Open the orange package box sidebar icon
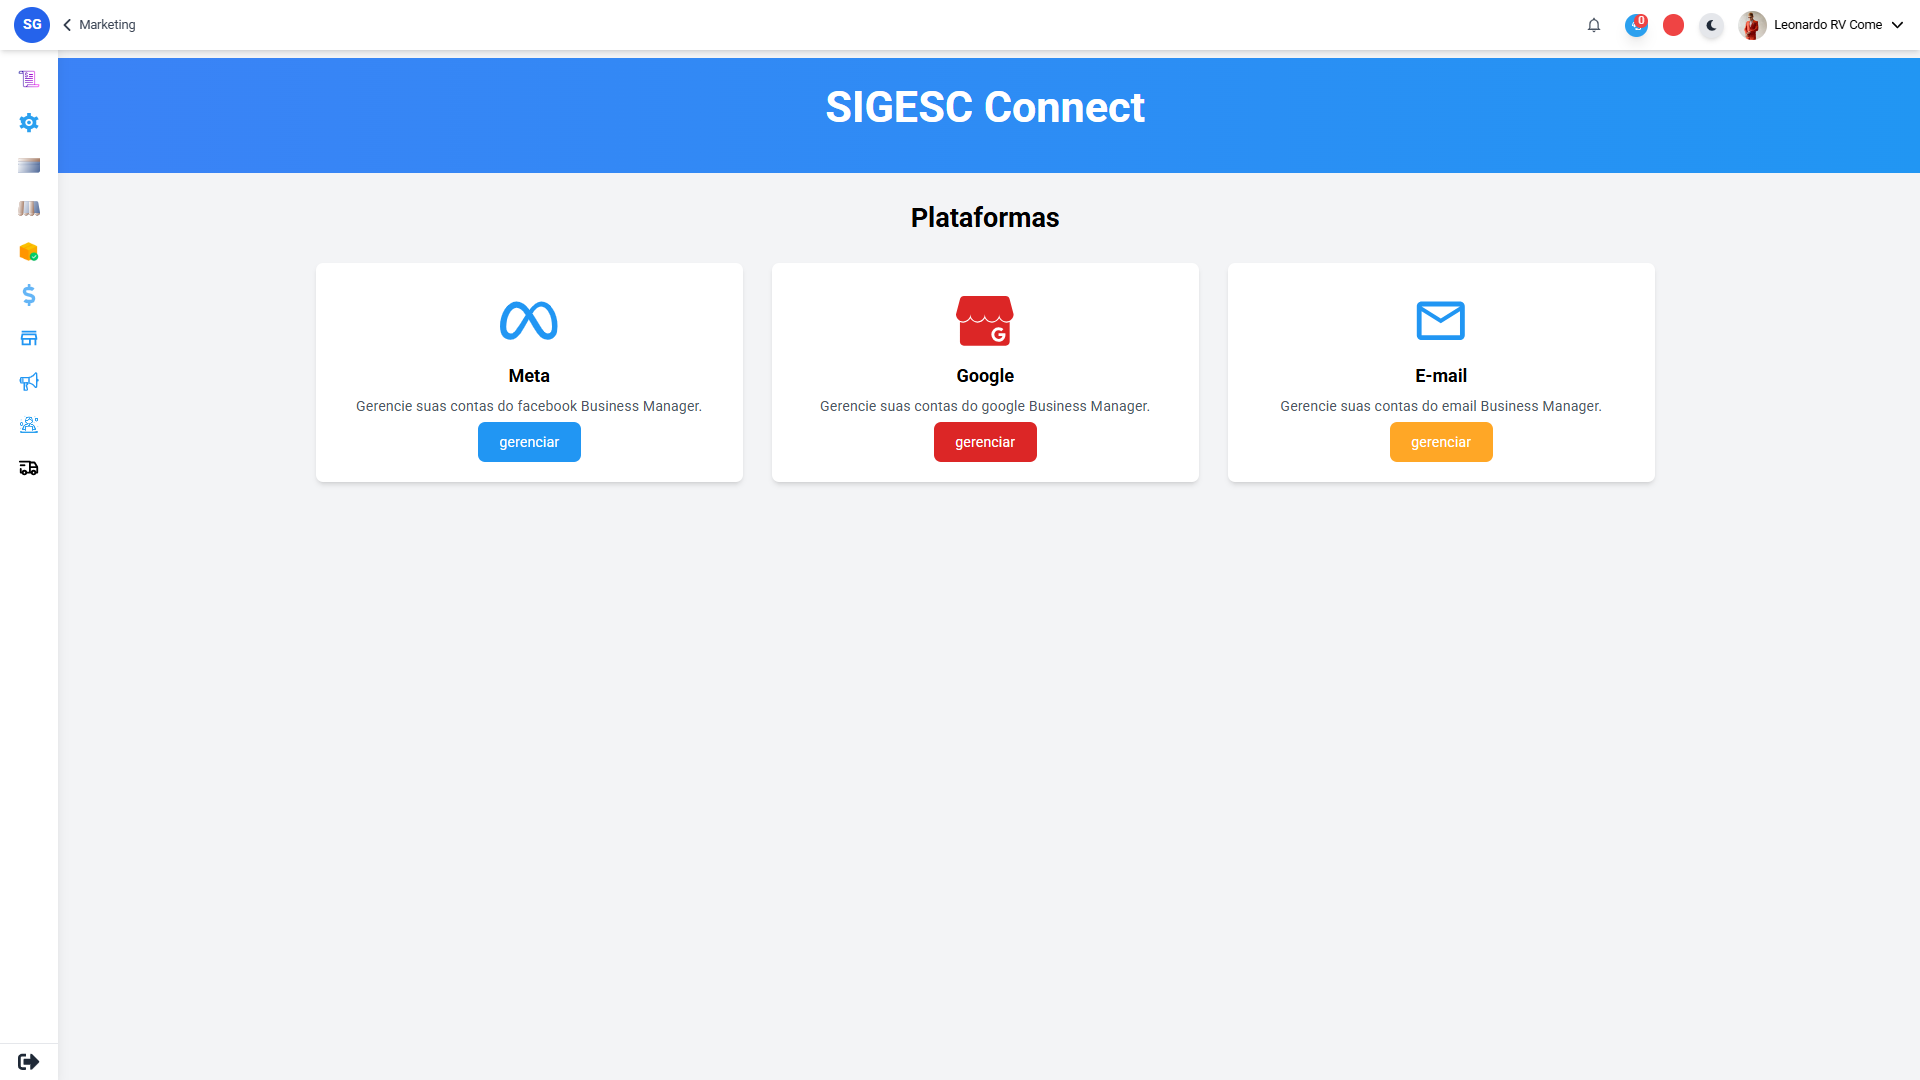The width and height of the screenshot is (1920, 1080). pos(29,252)
